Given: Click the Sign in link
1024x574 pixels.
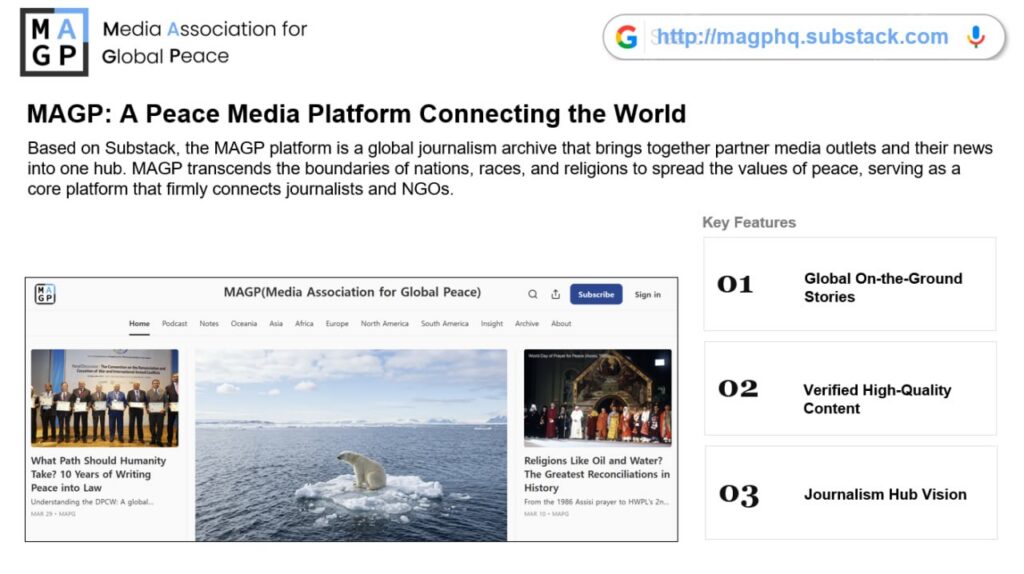Looking at the screenshot, I should [647, 294].
